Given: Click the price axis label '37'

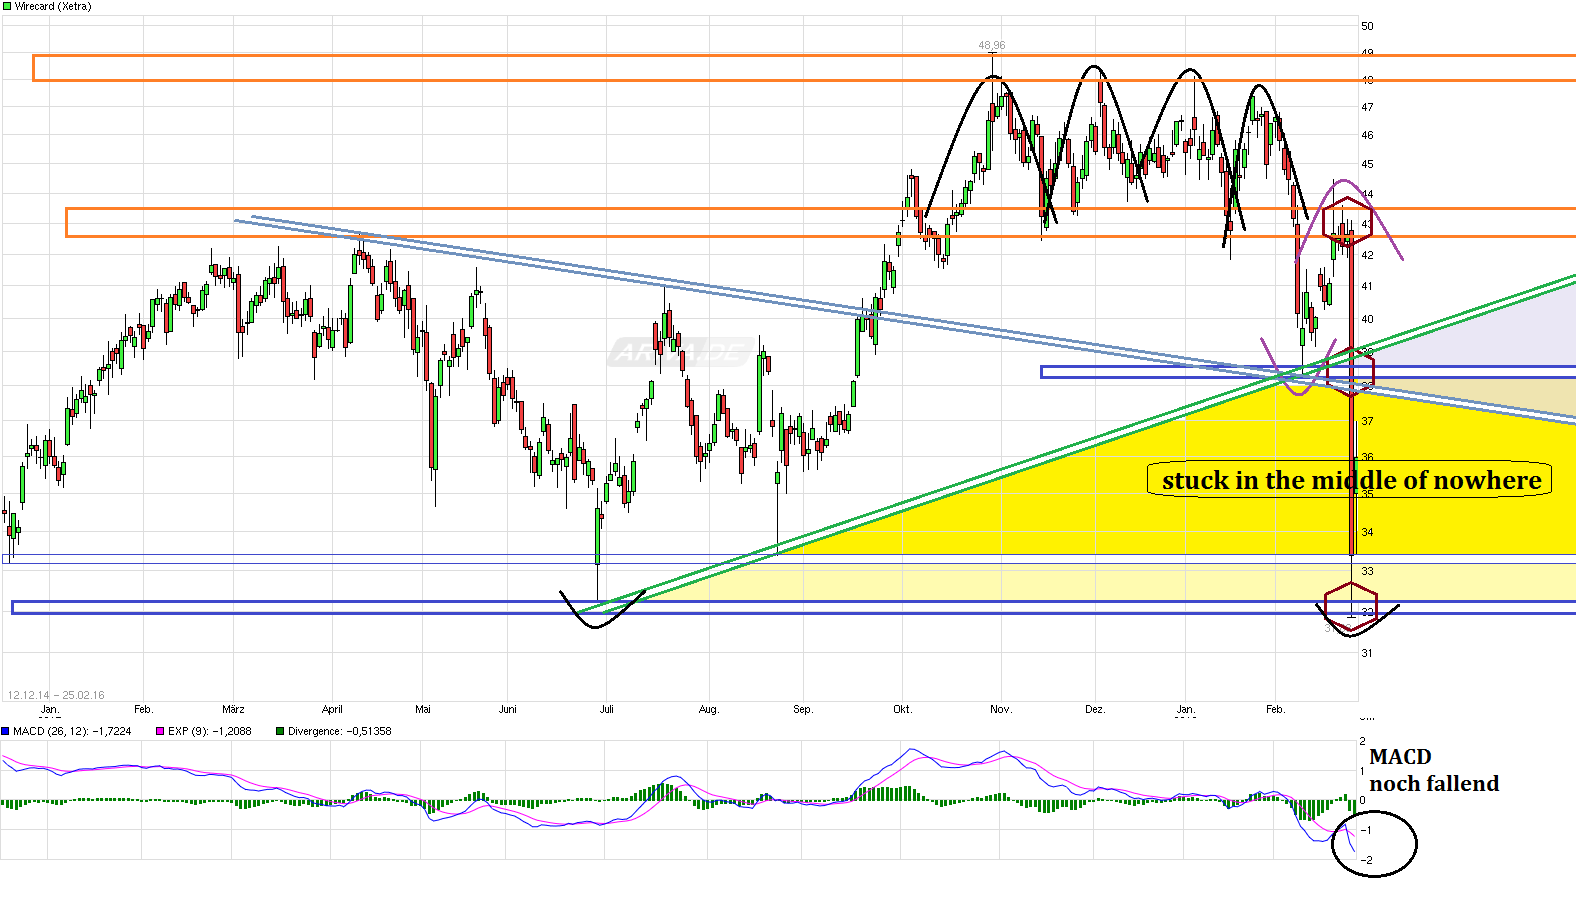Looking at the screenshot, I should 1367,421.
